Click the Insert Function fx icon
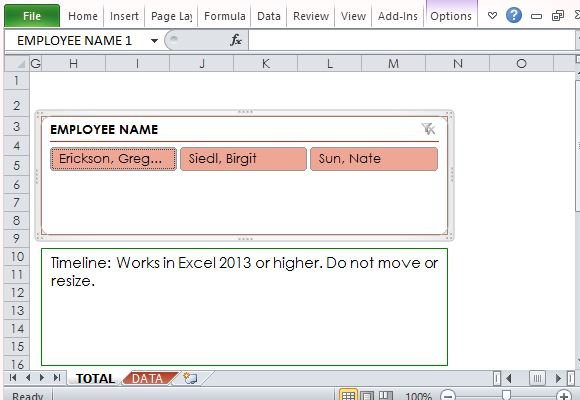 coord(236,40)
